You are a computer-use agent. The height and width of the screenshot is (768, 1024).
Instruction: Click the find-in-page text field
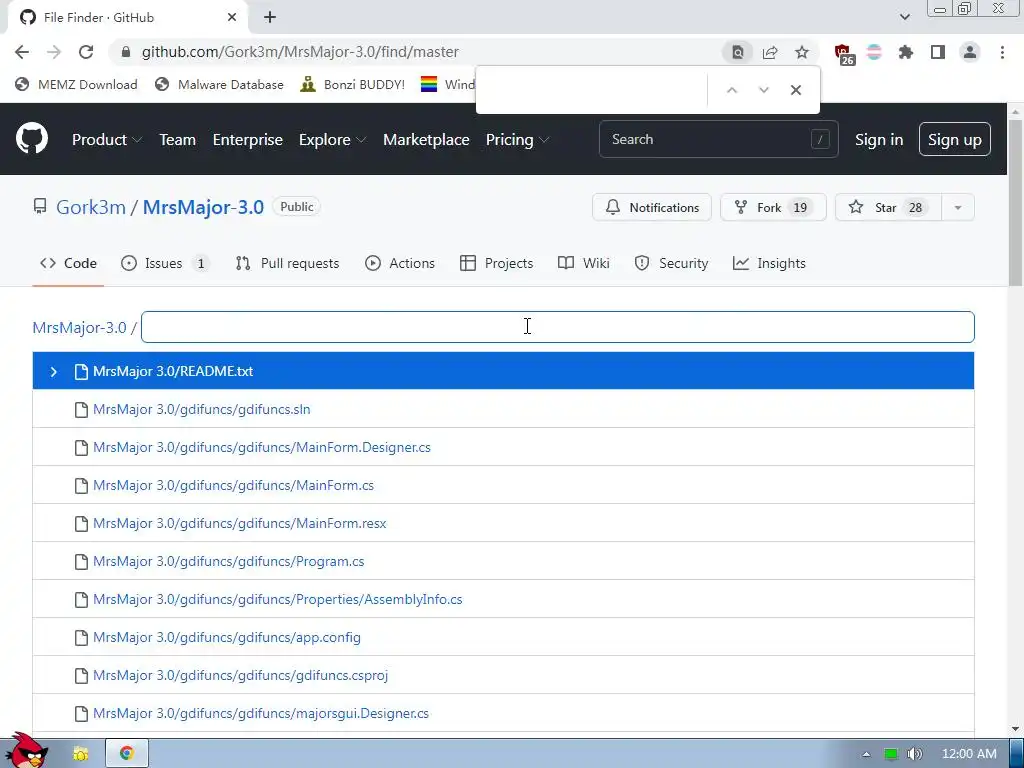tap(593, 90)
